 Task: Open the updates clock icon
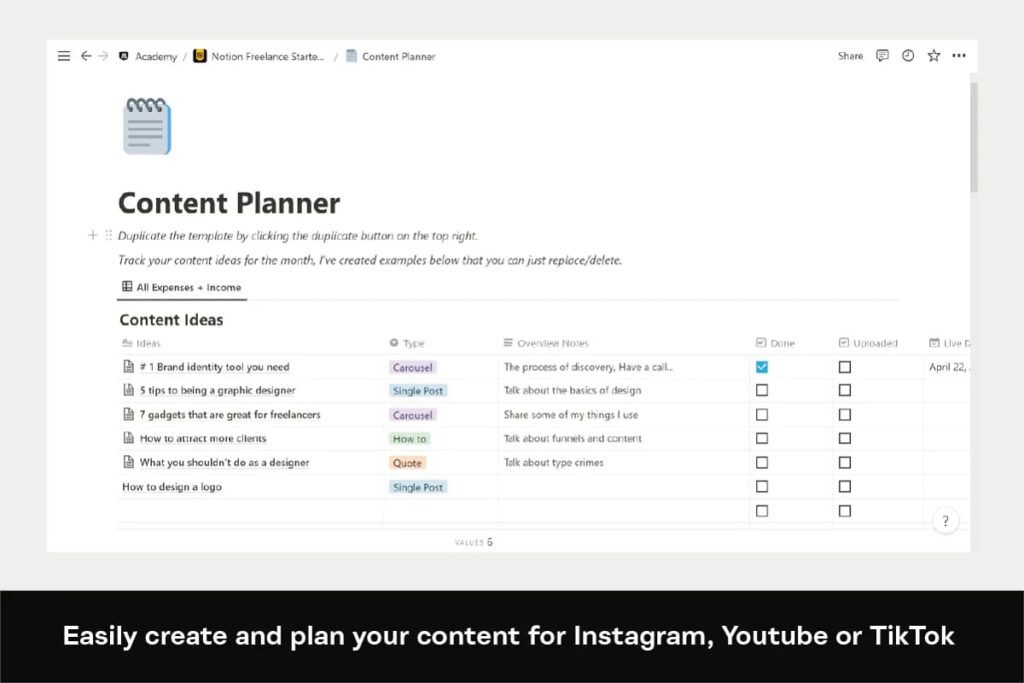coord(907,56)
